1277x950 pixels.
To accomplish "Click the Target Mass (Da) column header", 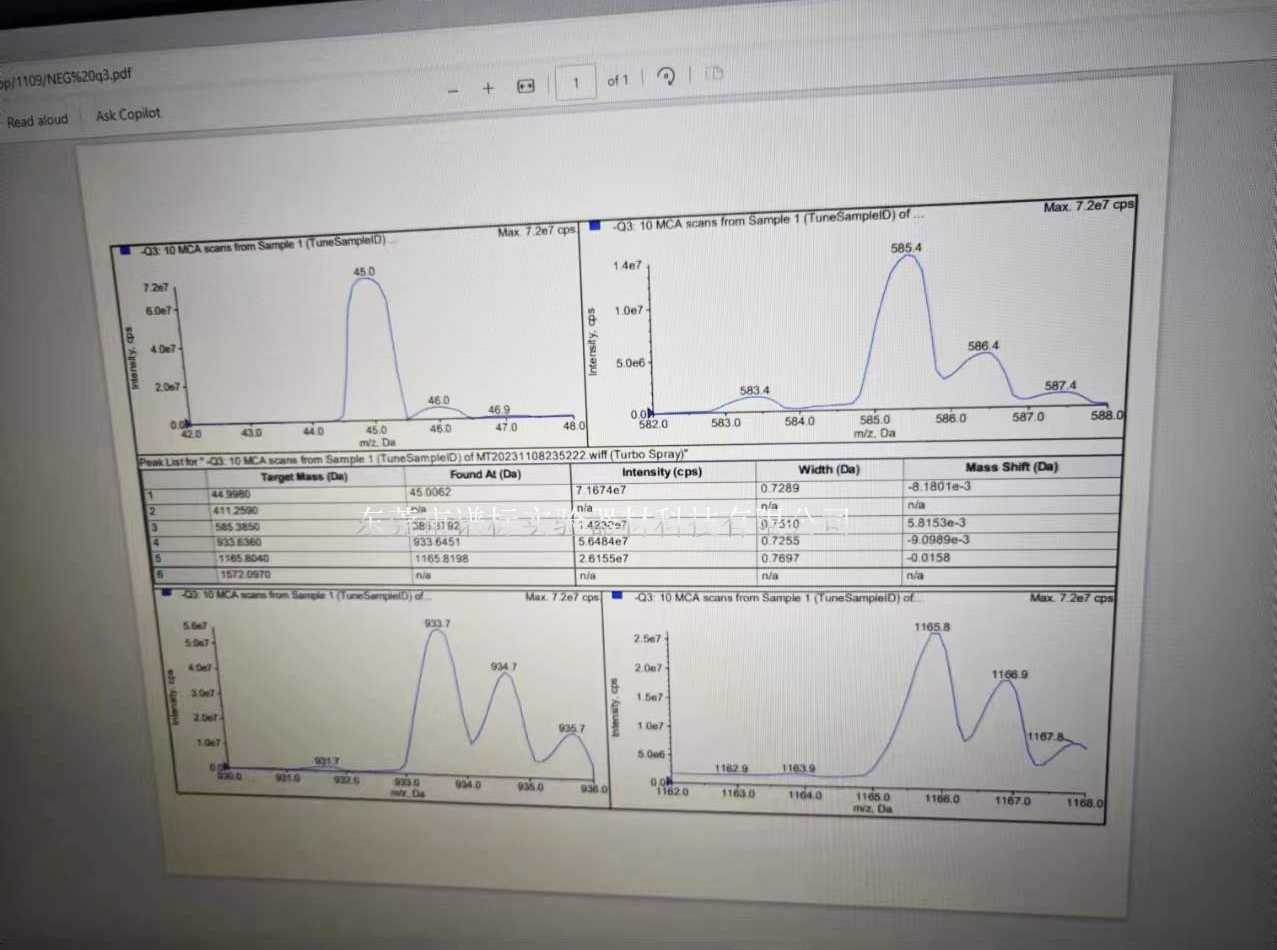I will [304, 477].
